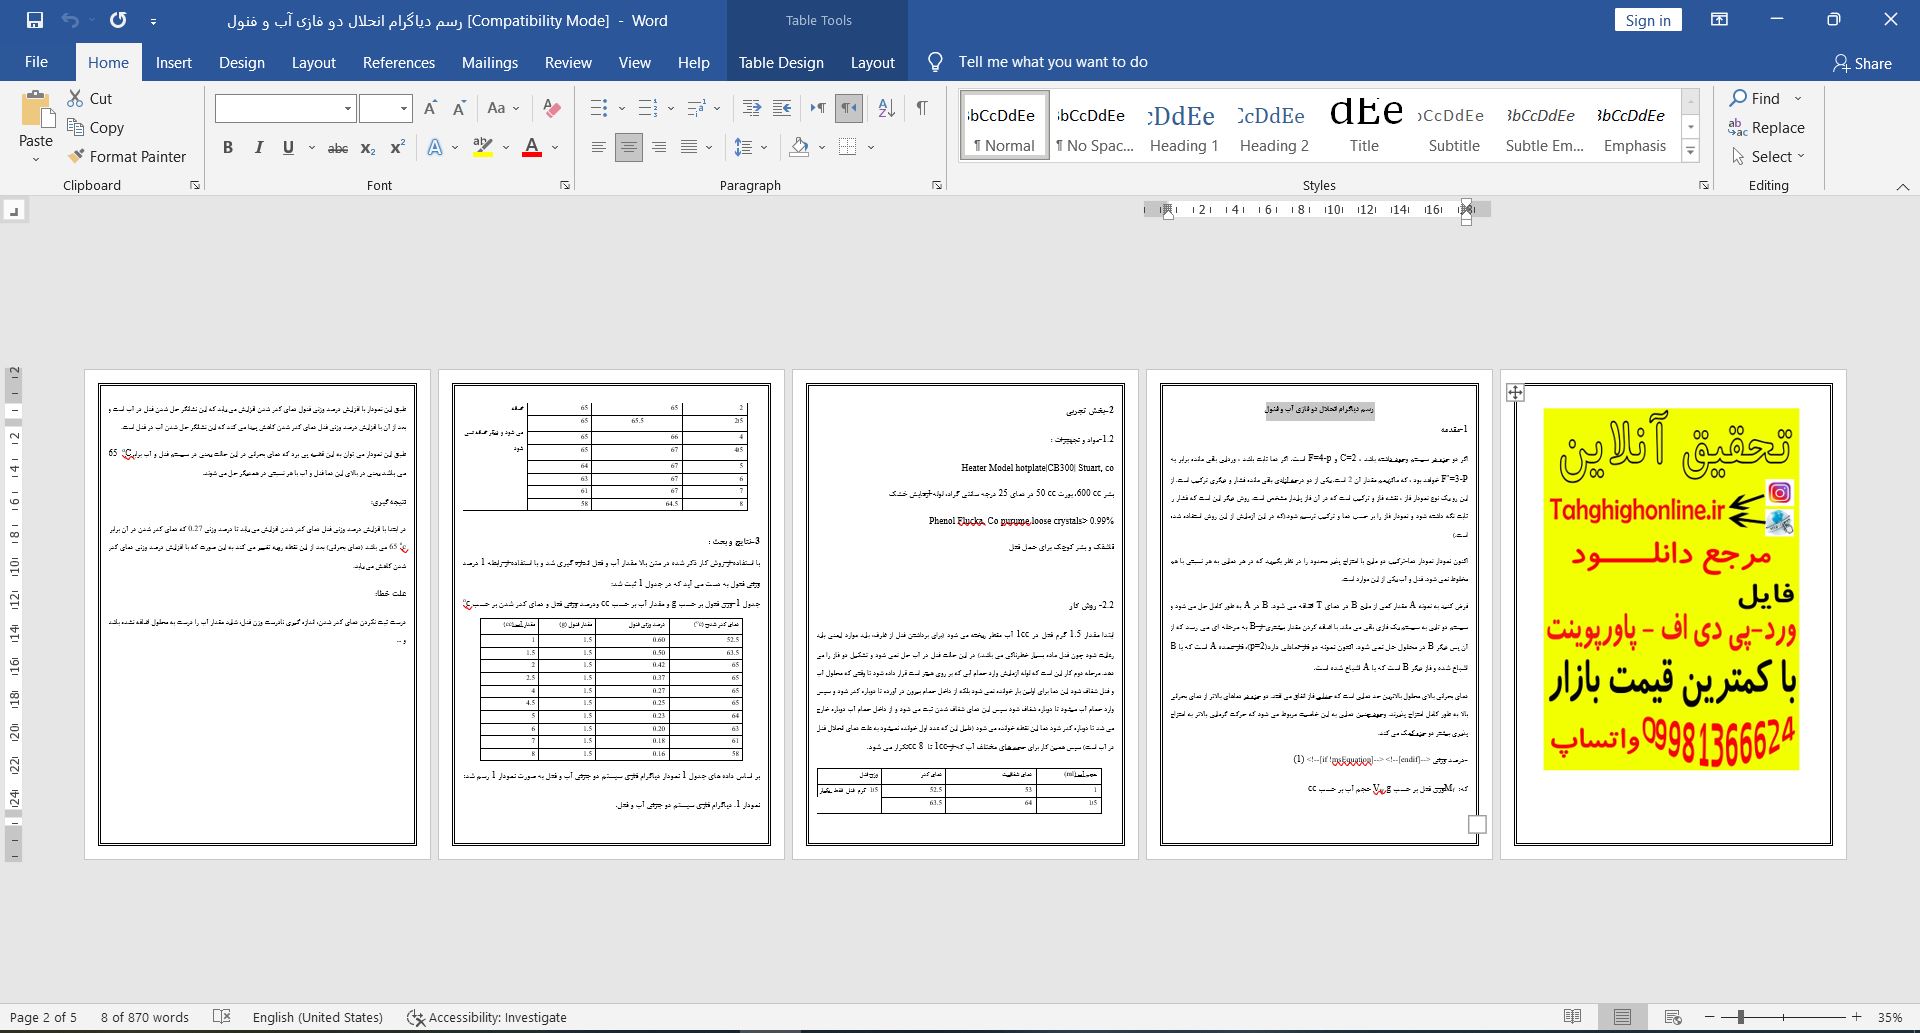Set left-to-right text direction
Viewport: 1920px width, 1033px height.
pyautogui.click(x=818, y=108)
